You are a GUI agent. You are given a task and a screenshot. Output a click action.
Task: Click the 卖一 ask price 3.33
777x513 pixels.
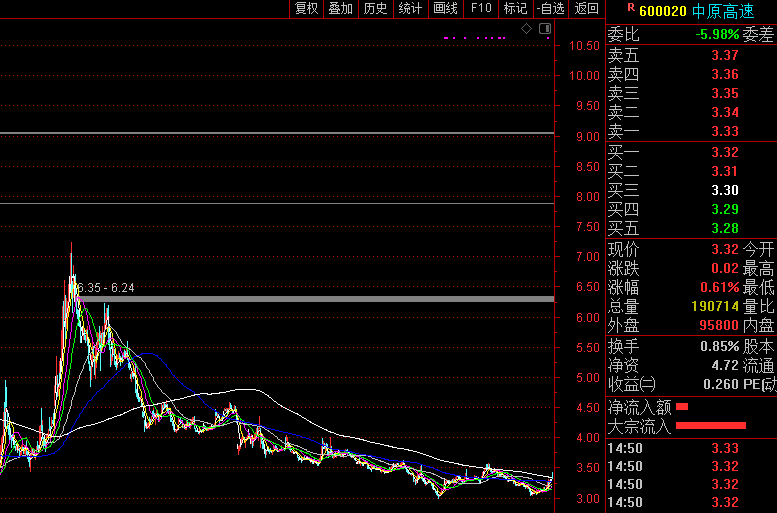tap(724, 132)
